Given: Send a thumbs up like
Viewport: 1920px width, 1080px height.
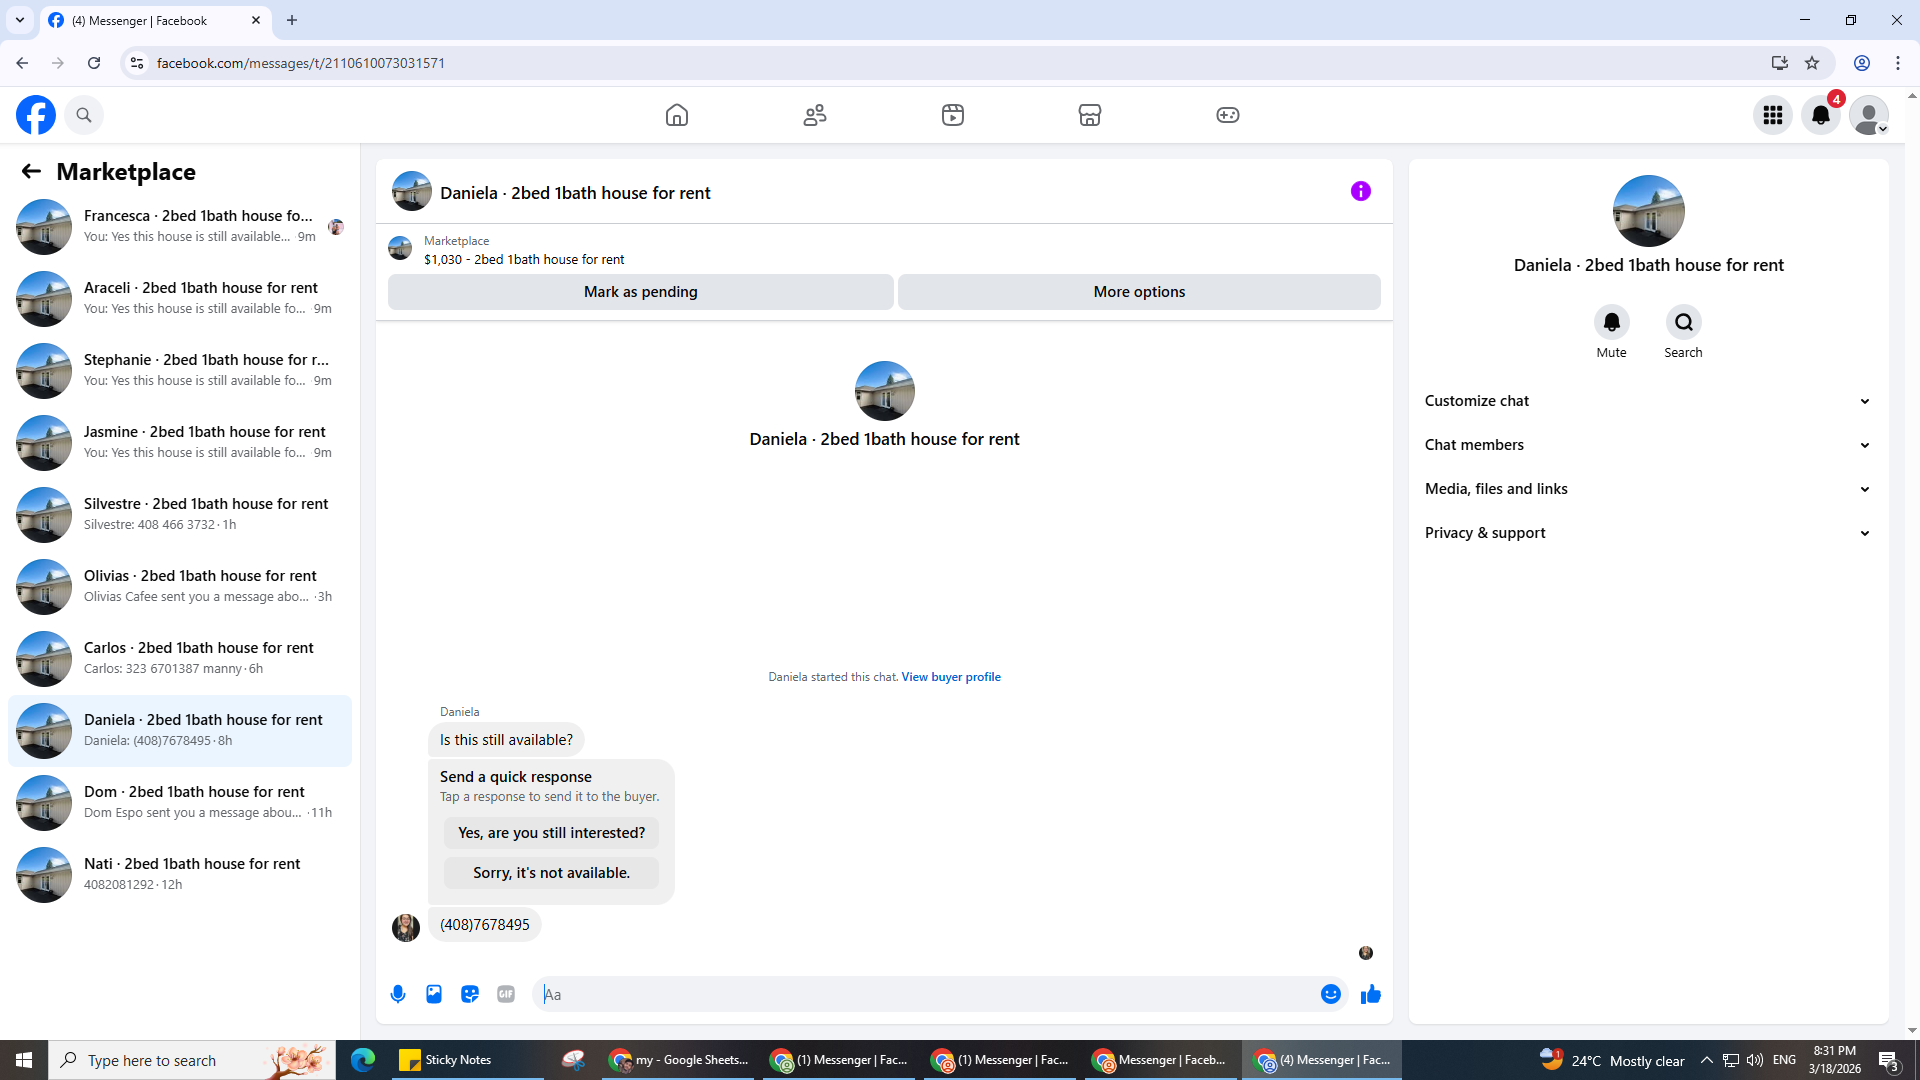Looking at the screenshot, I should coord(1370,994).
